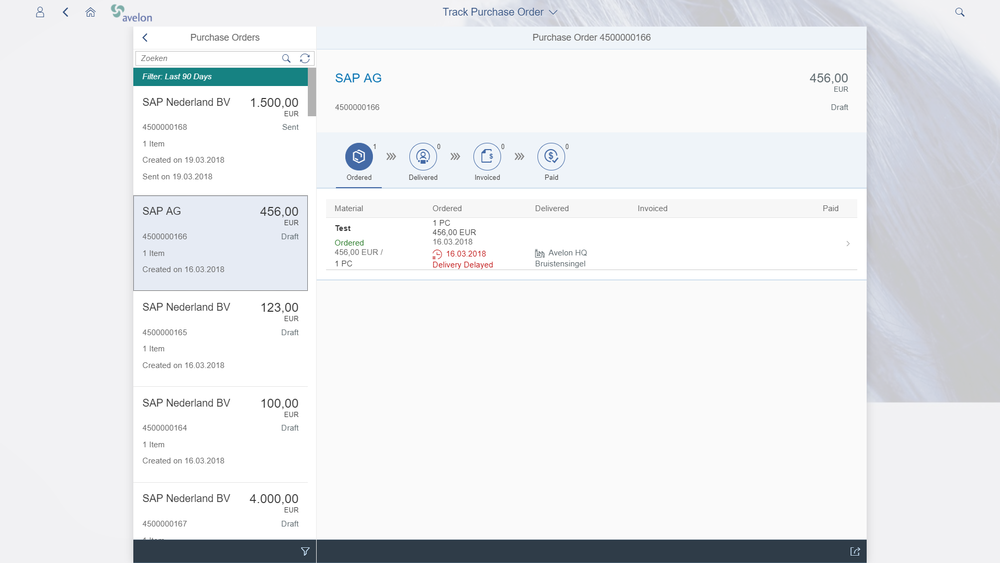Image resolution: width=1000 pixels, height=563 pixels.
Task: Select purchase order 4500000167 for 4.000,00 EUR
Action: (x=221, y=511)
